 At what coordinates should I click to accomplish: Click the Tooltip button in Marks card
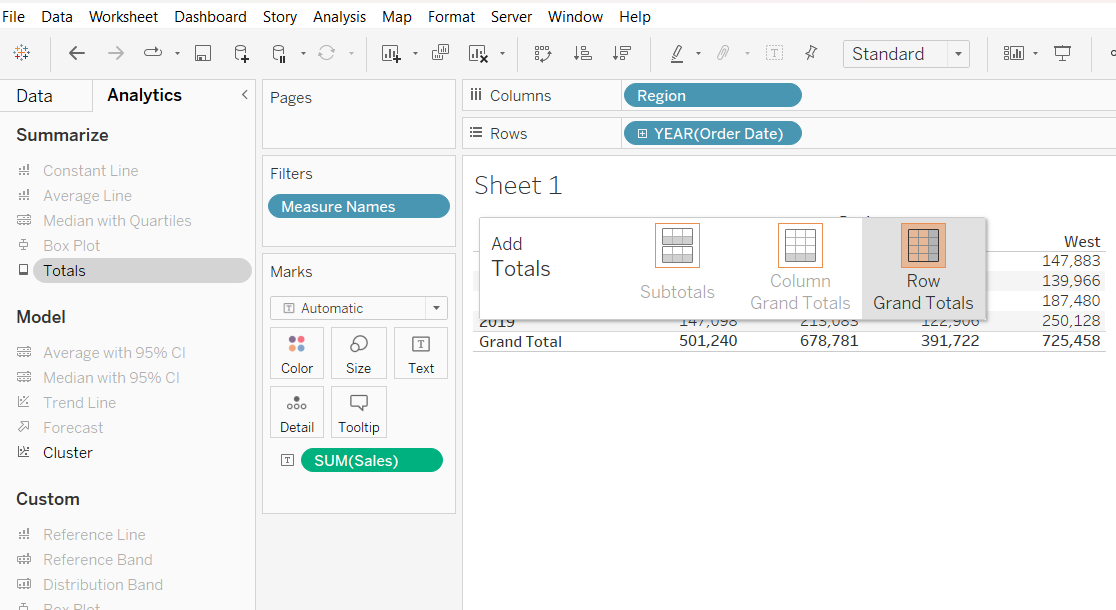(359, 412)
